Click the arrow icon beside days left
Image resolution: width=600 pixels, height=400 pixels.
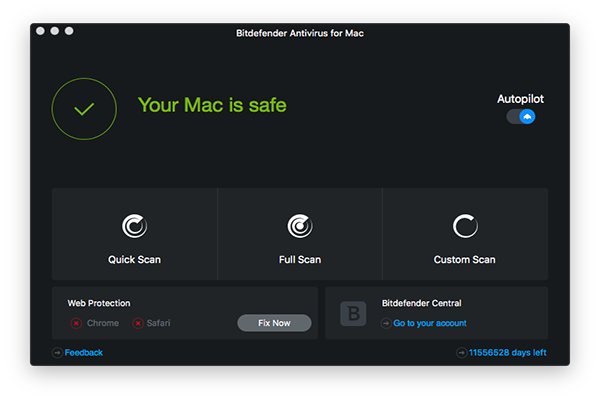pyautogui.click(x=460, y=352)
